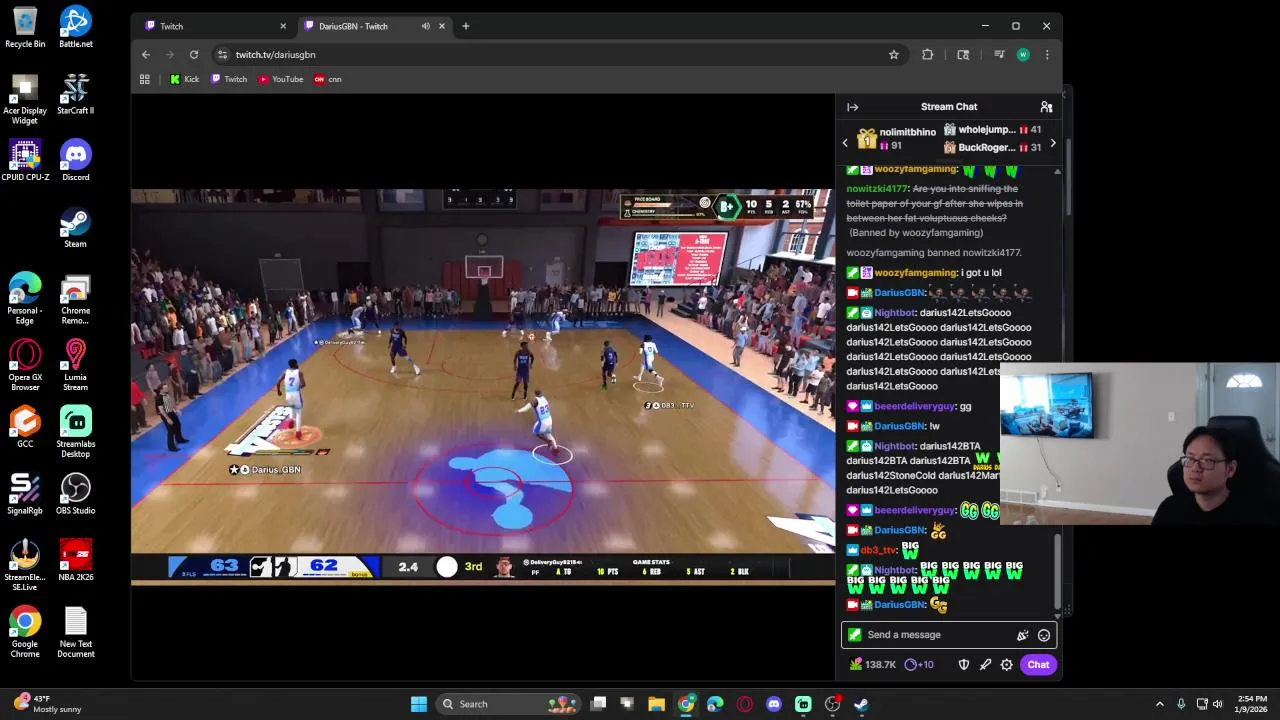This screenshot has width=1280, height=720.
Task: Open the chat community users list
Action: tap(1046, 107)
